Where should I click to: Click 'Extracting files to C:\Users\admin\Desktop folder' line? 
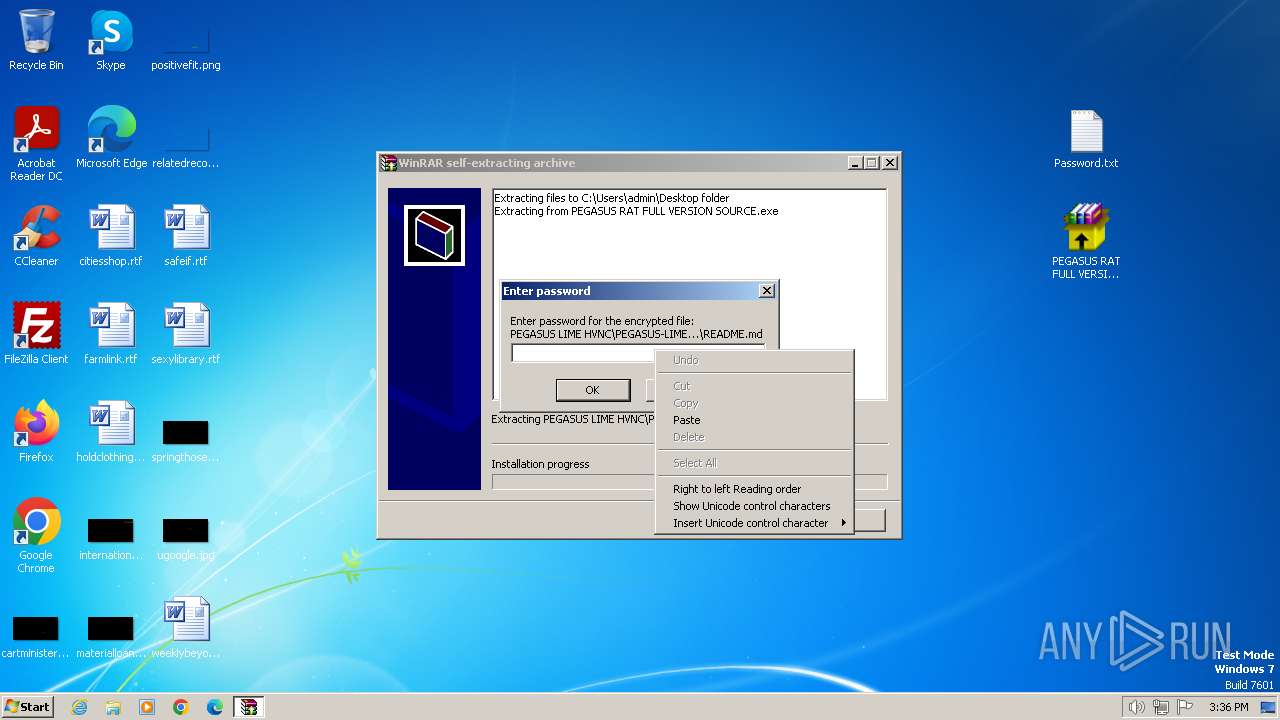612,198
